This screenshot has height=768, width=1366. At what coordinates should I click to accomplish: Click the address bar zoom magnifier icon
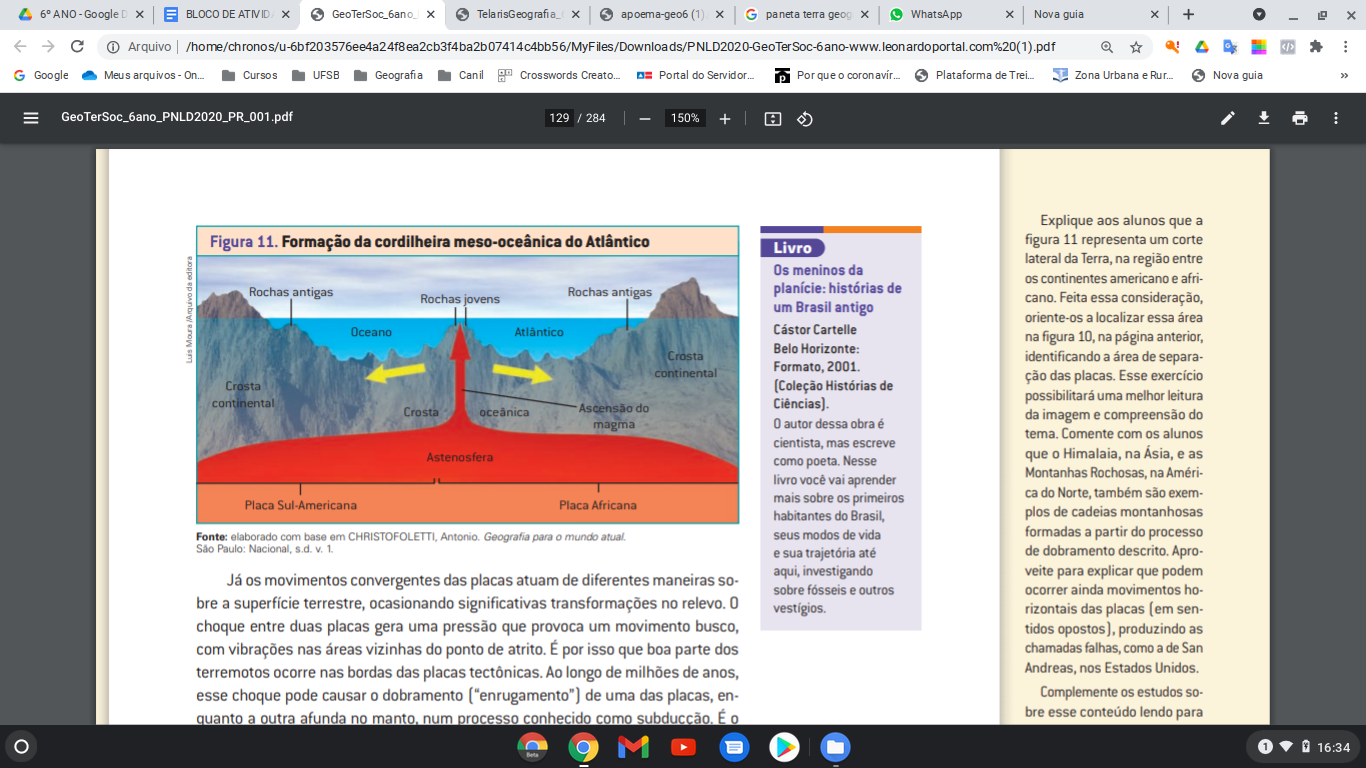[1107, 47]
